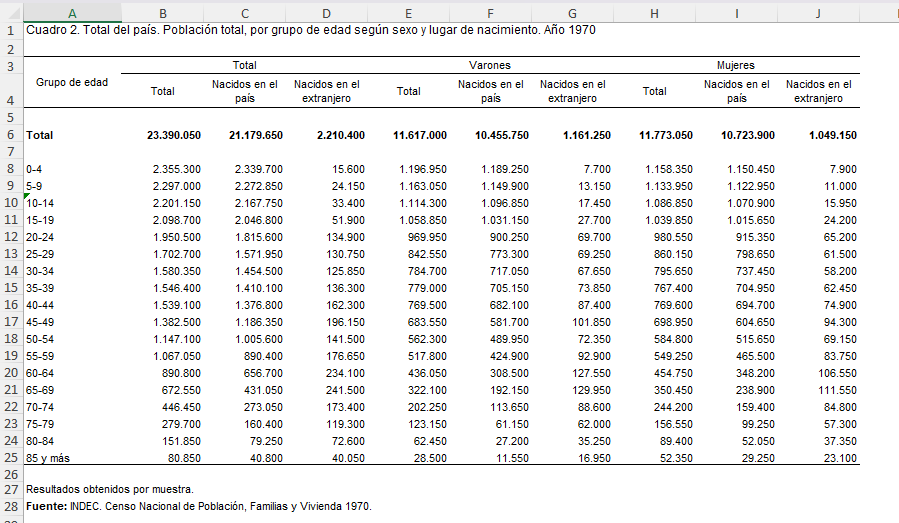Screen dimensions: 899x523
Task: Click the bold 'Total' label in row 6
Action: point(40,135)
